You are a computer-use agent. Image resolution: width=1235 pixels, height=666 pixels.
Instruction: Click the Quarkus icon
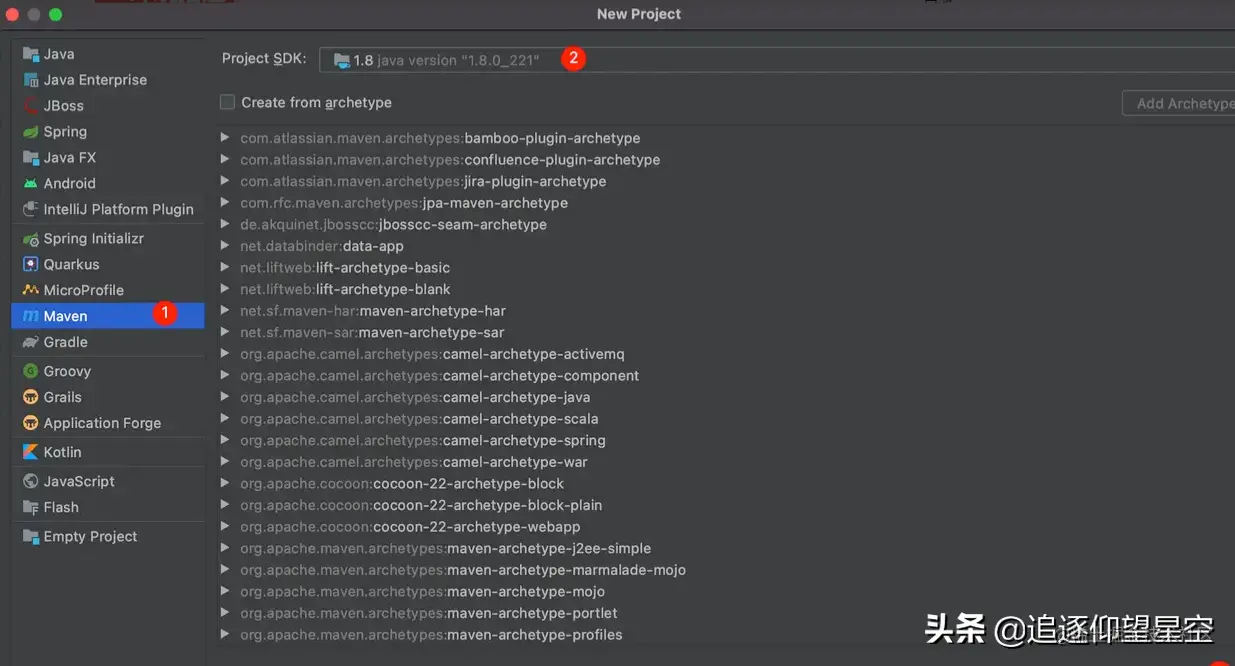[x=31, y=265]
